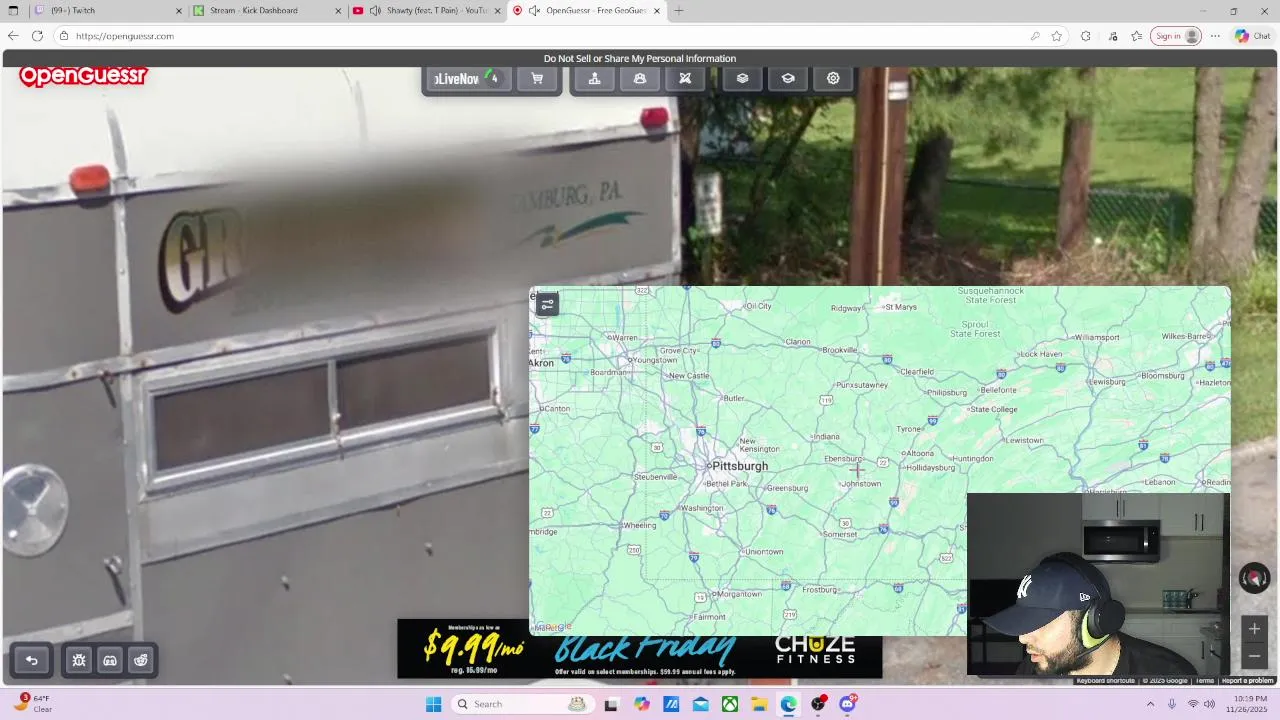Click the compass button
Image resolution: width=1280 pixels, height=720 pixels.
(x=1254, y=578)
